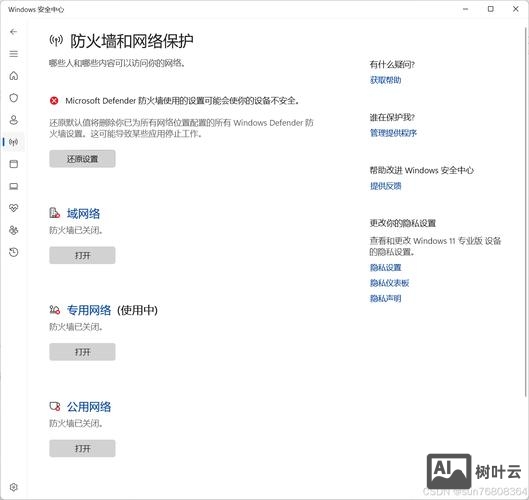Open 隐私仪表板 link
This screenshot has height=500, width=529.
390,283
